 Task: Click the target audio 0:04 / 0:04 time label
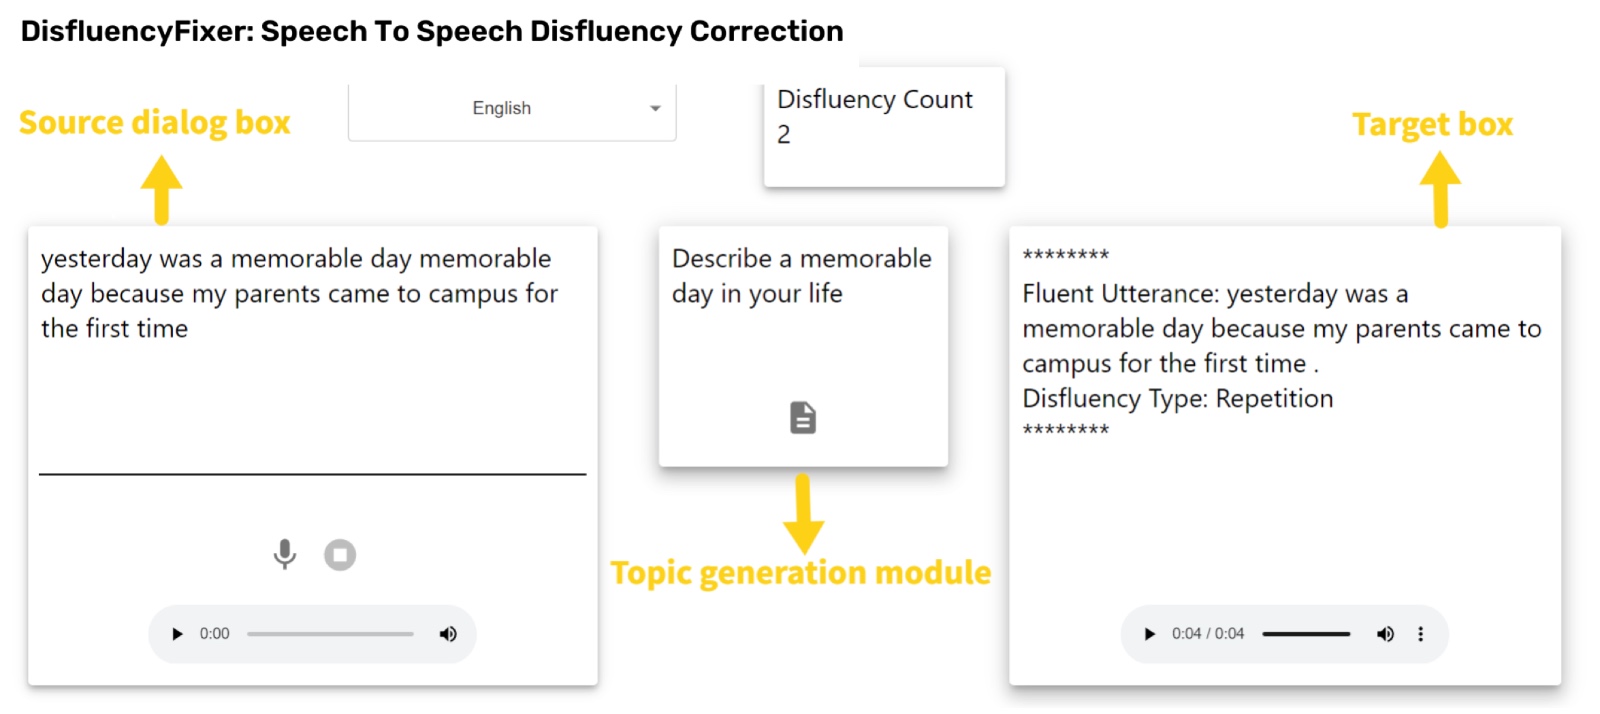tap(1208, 634)
